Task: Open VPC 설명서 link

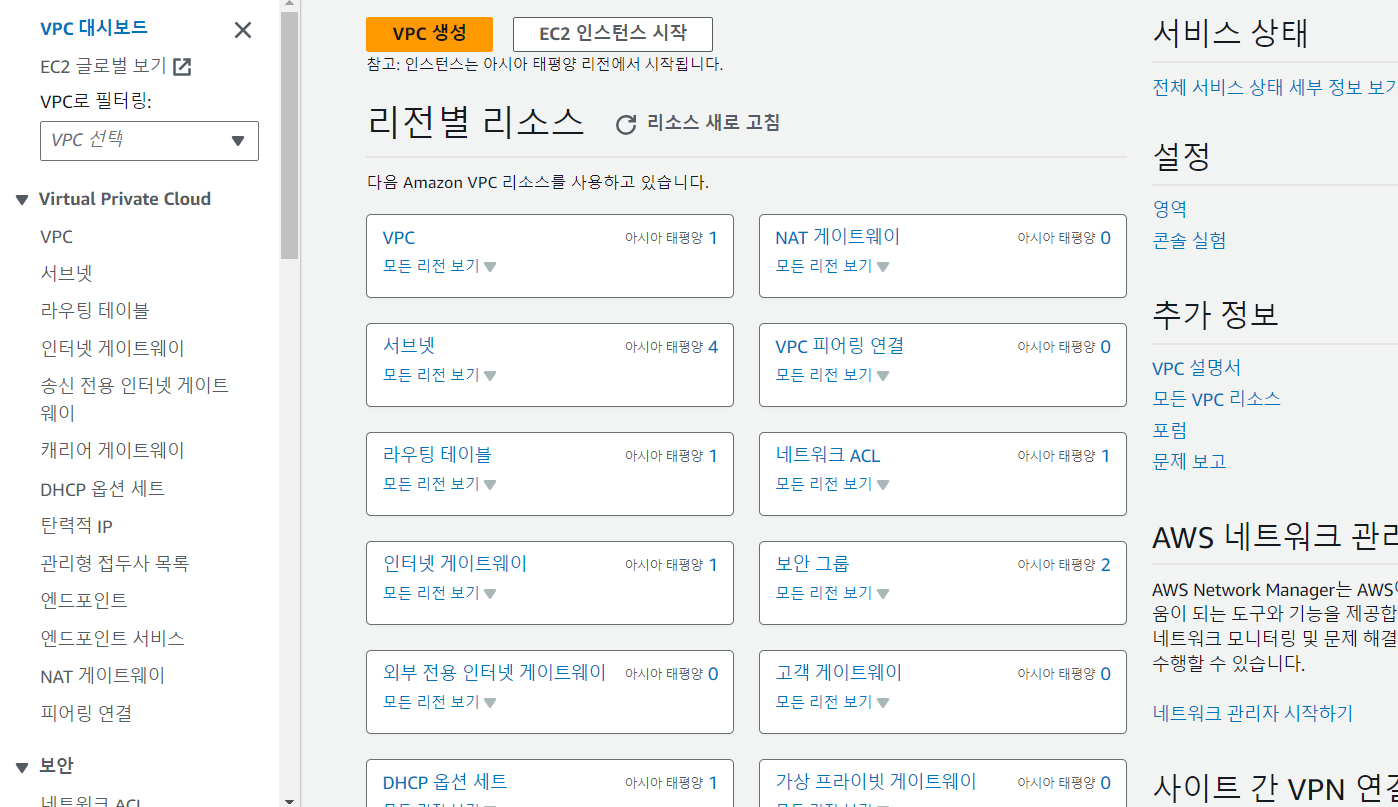Action: pos(1197,368)
